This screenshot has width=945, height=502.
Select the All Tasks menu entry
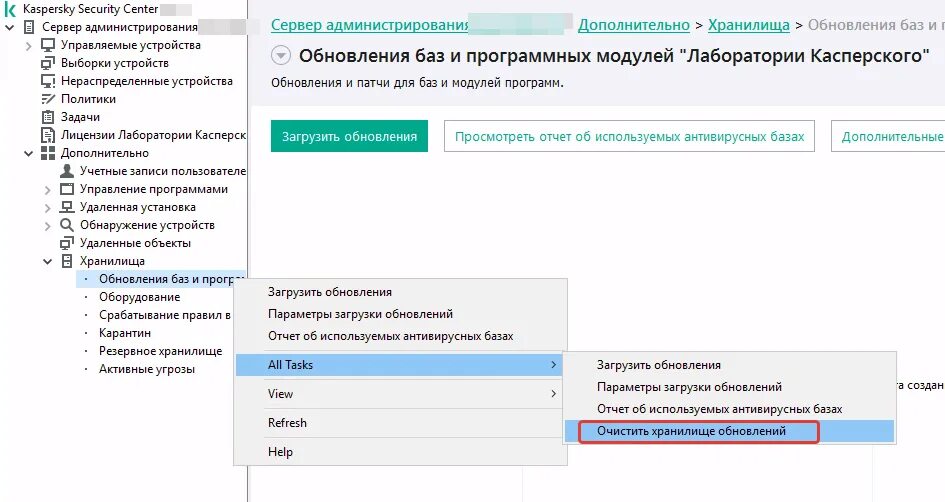(x=400, y=365)
